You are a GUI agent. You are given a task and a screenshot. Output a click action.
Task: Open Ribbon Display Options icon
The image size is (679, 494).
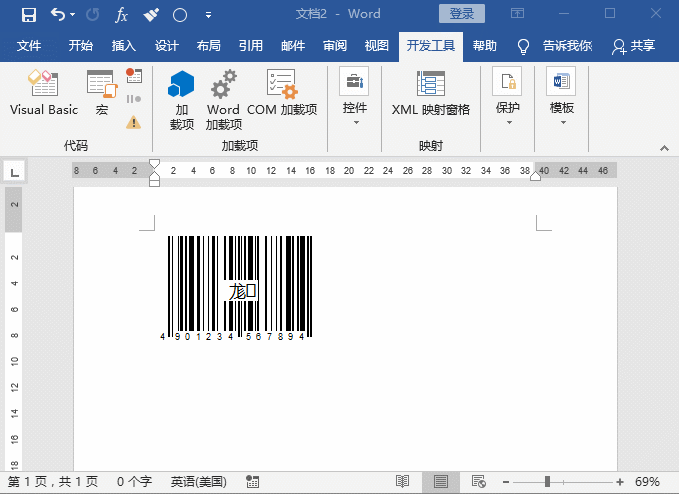(517, 14)
